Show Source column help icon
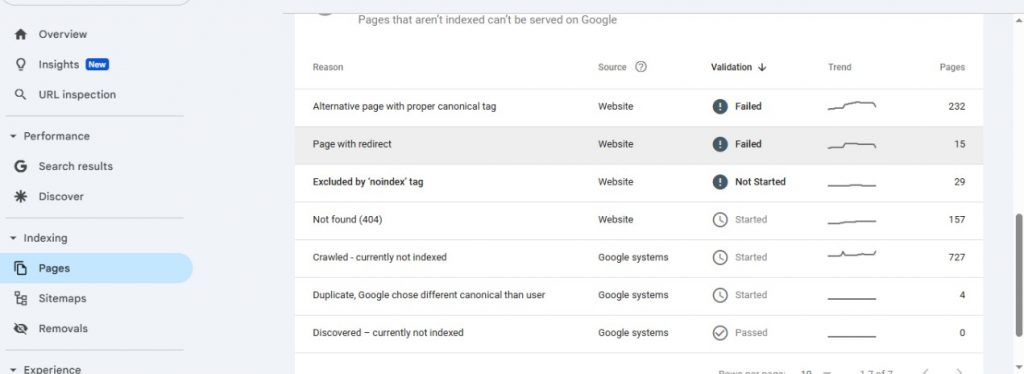 coord(641,67)
